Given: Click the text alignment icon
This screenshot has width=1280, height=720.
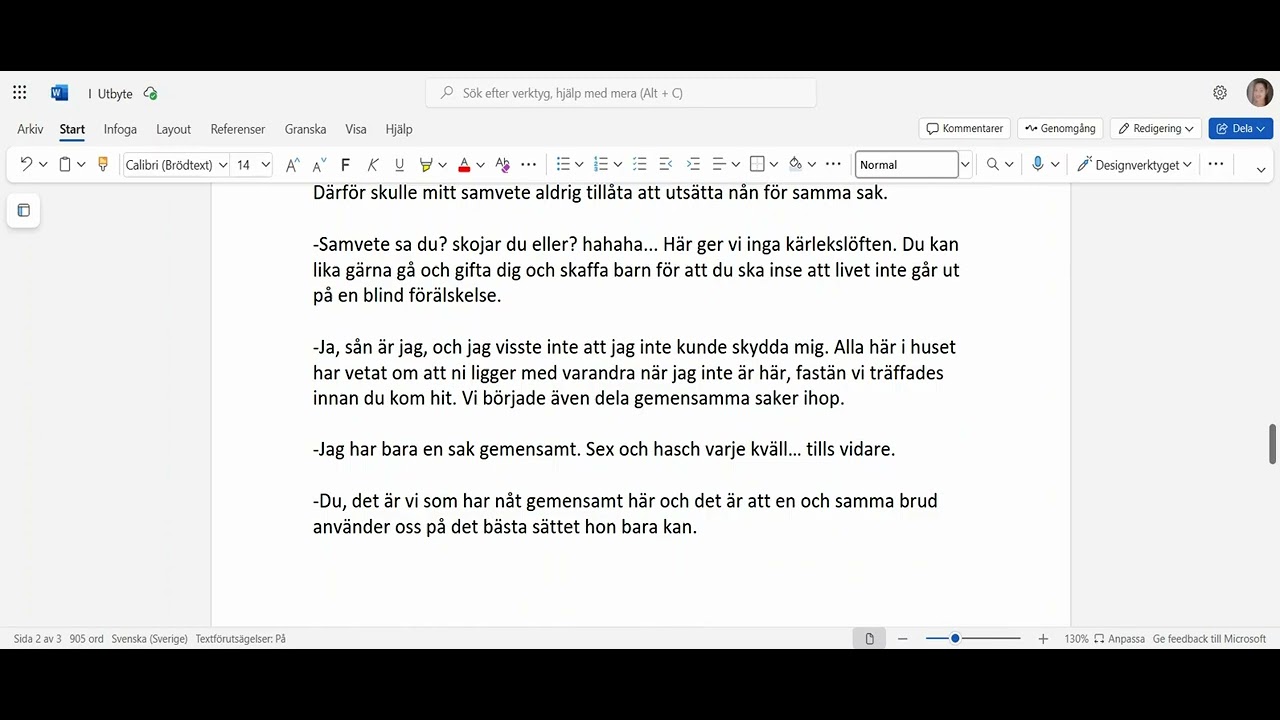Looking at the screenshot, I should click(719, 165).
